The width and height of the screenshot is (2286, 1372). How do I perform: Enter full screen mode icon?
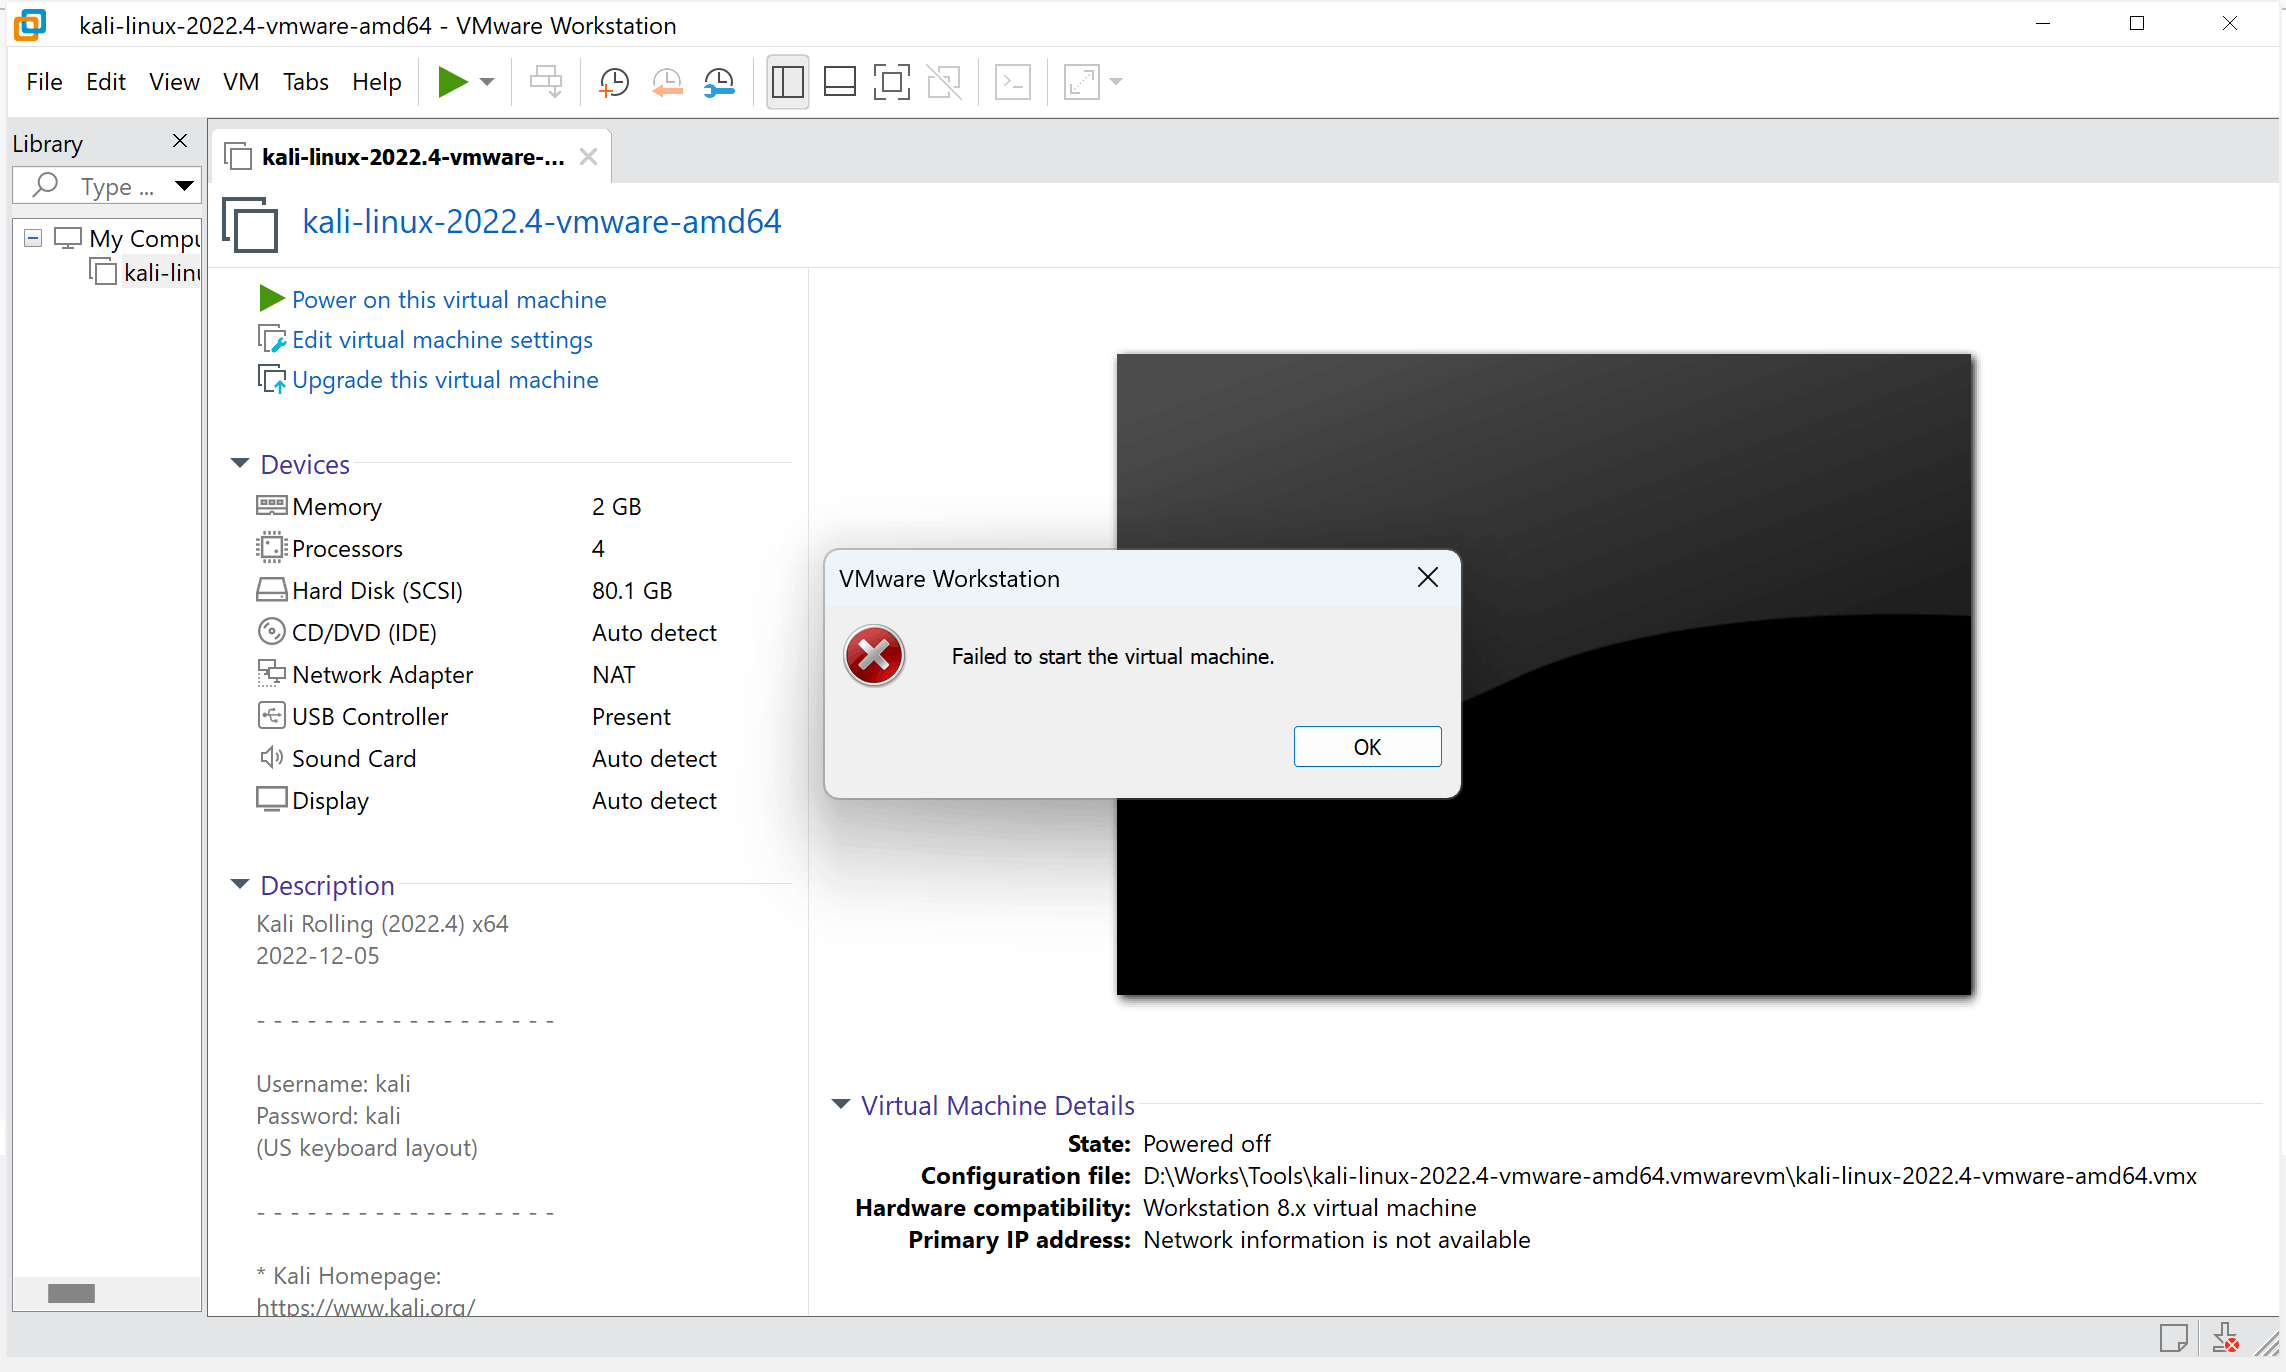(891, 82)
